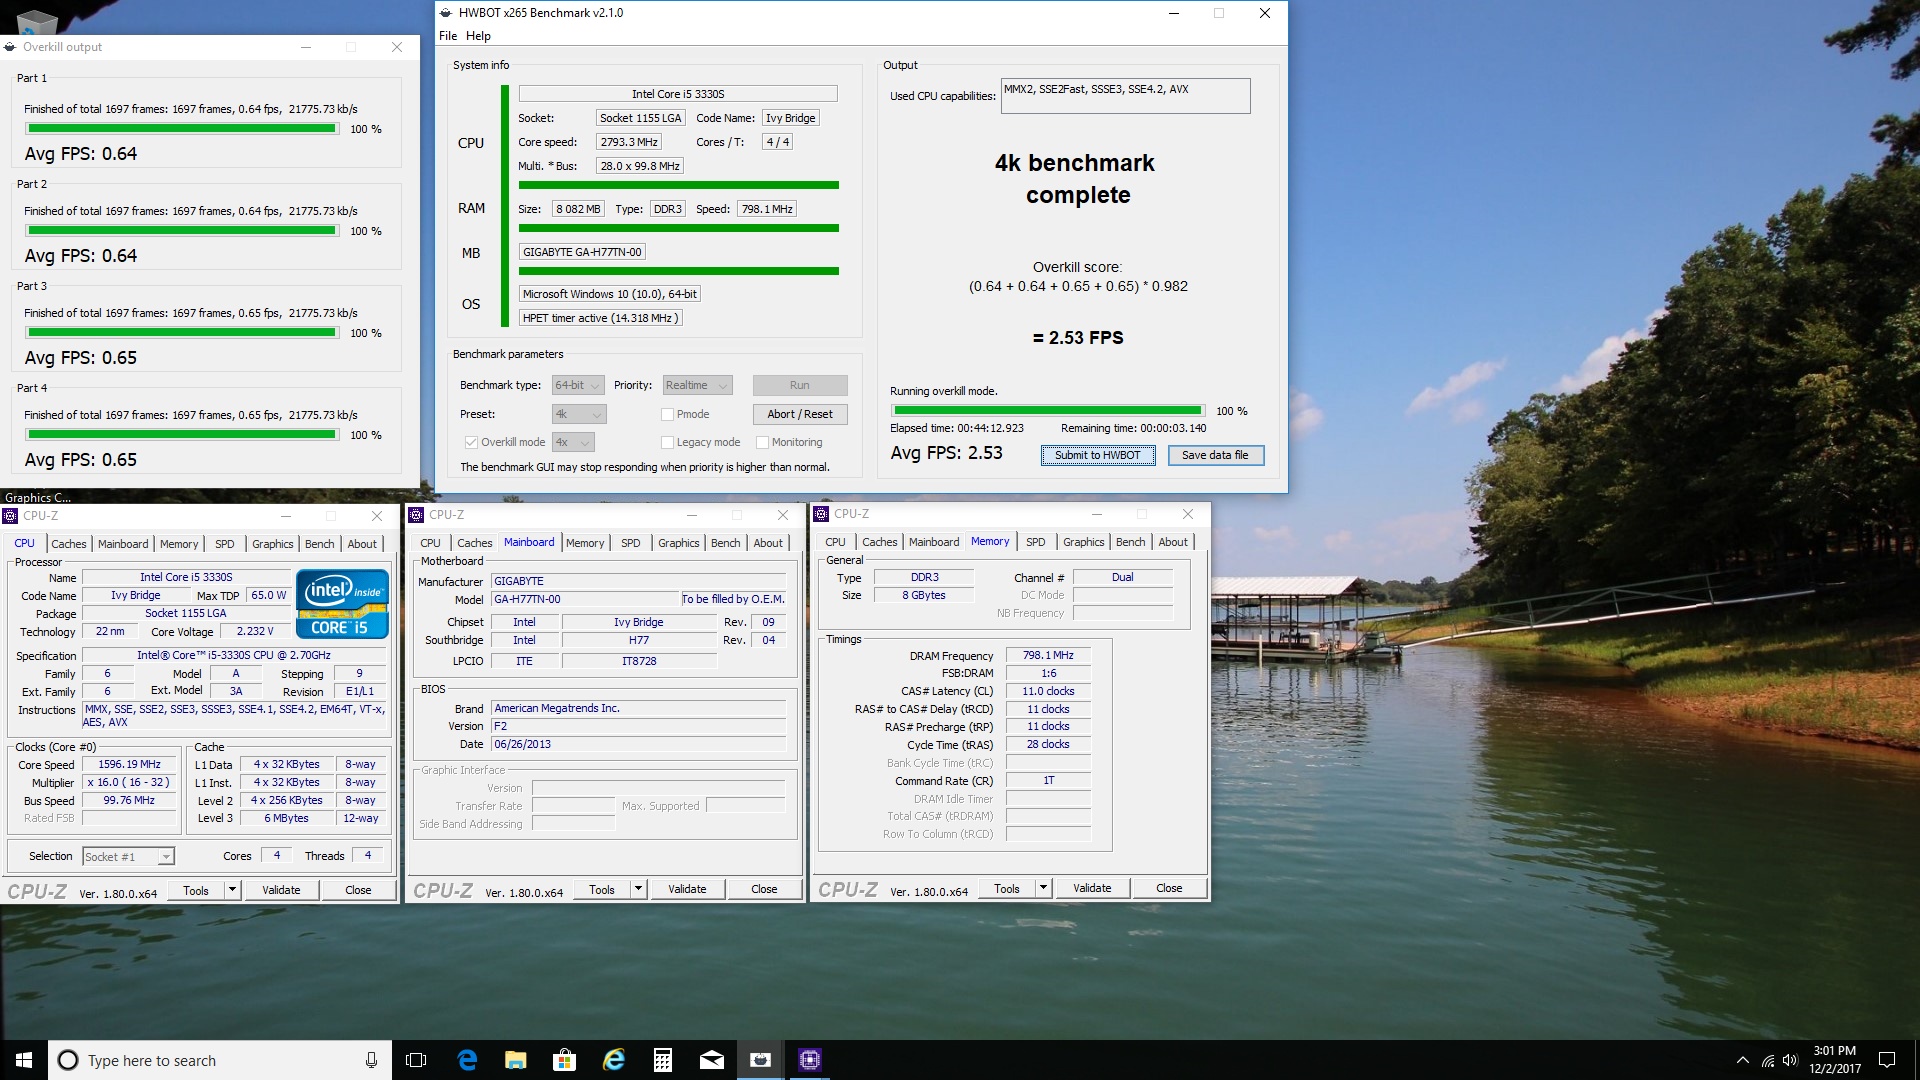
Task: Open Help menu in HWBOT x265
Action: pyautogui.click(x=478, y=36)
